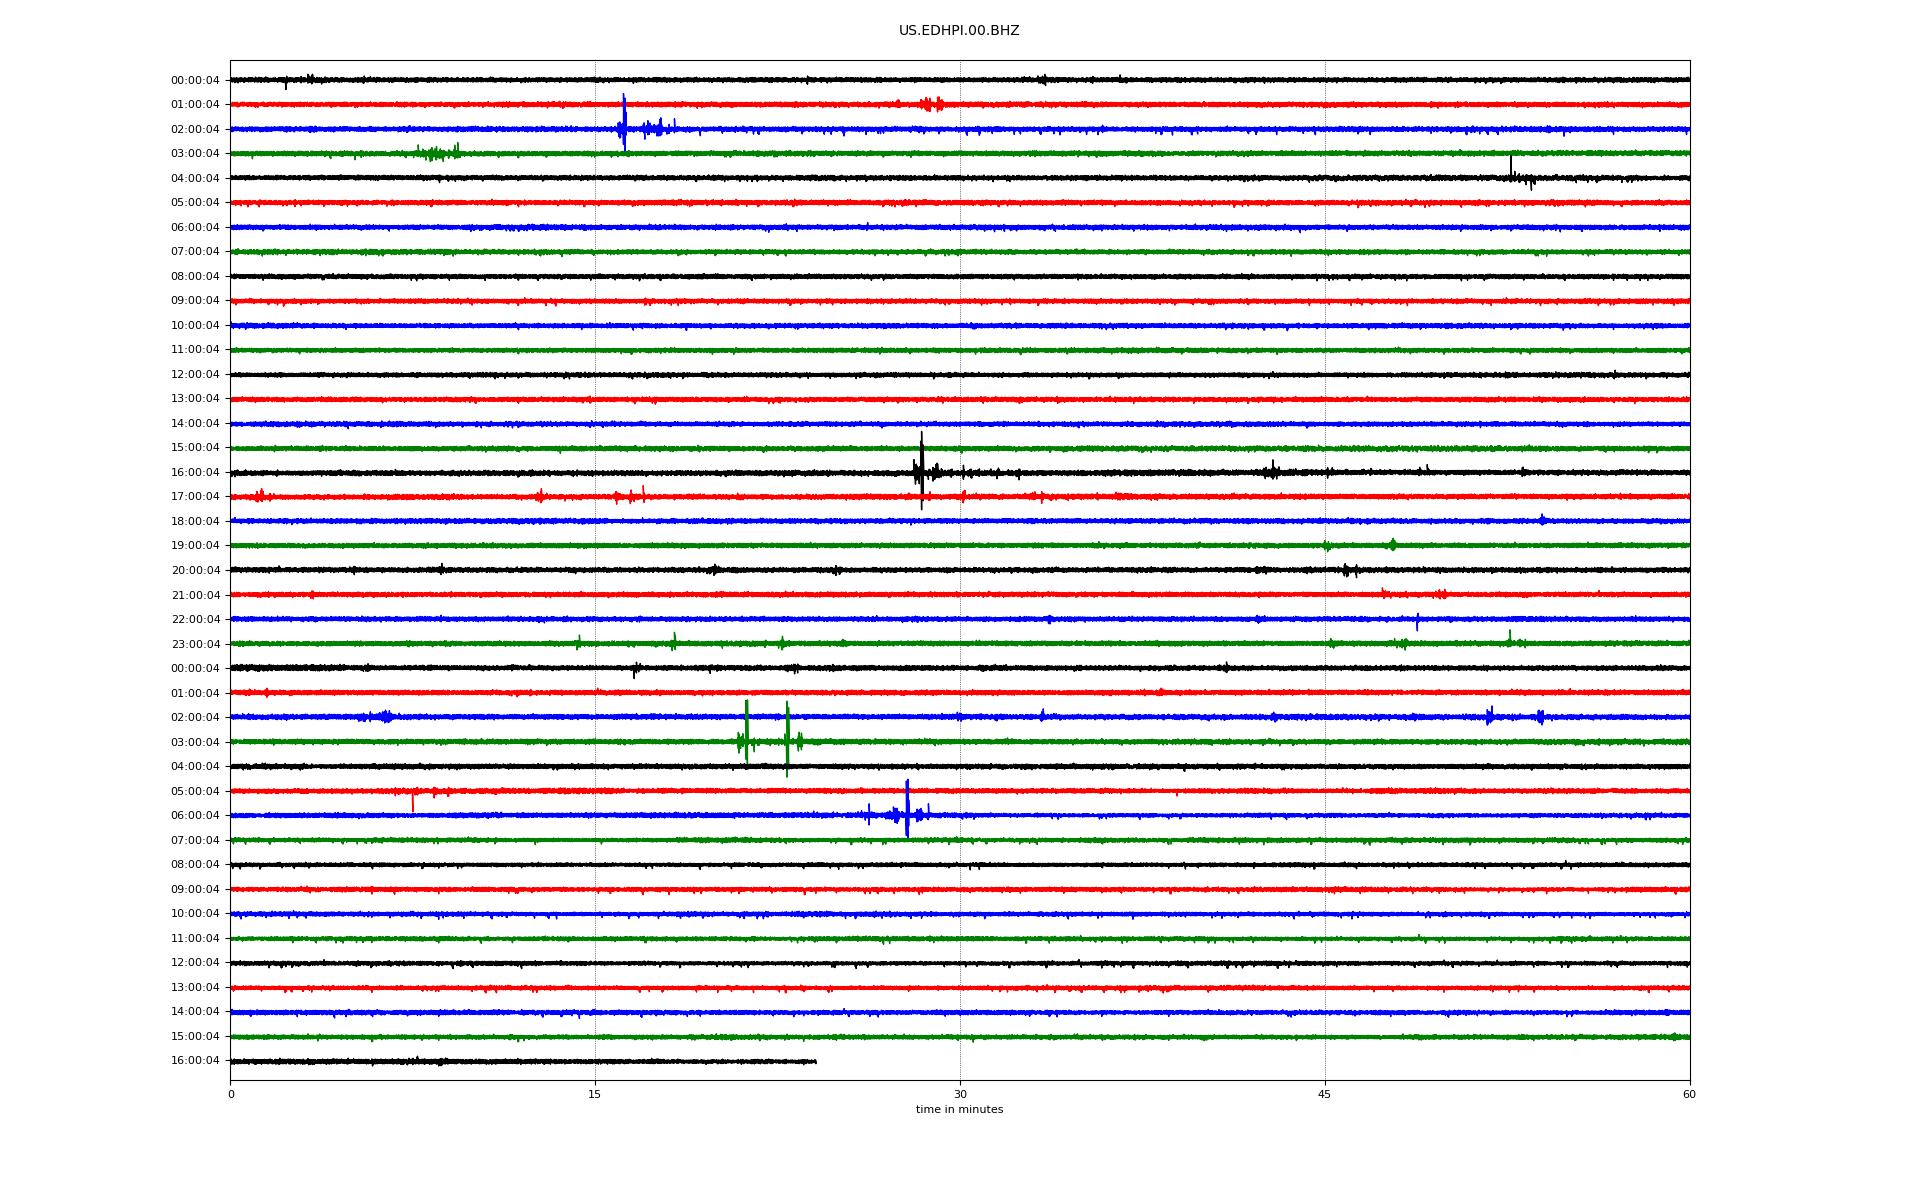
Task: Select the 22:00:04 trace time label
Action: 195,620
